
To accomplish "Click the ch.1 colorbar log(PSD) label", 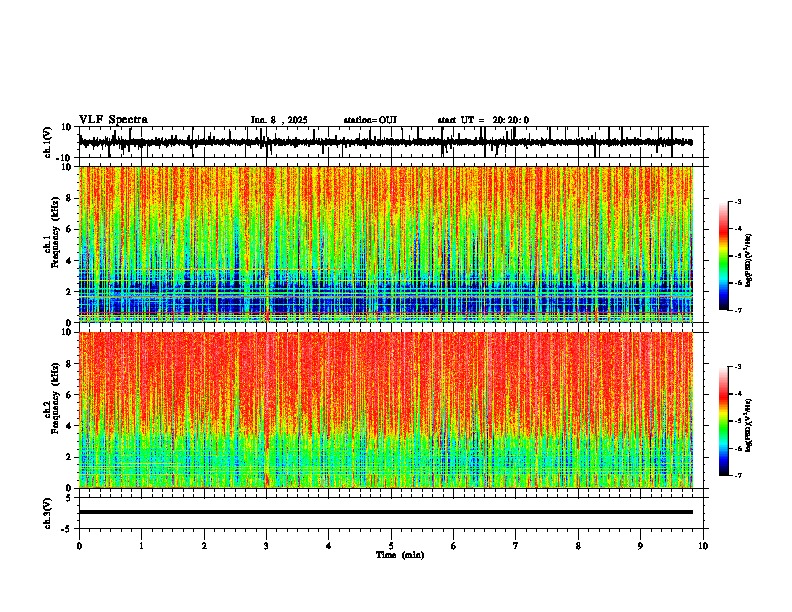I will [749, 261].
